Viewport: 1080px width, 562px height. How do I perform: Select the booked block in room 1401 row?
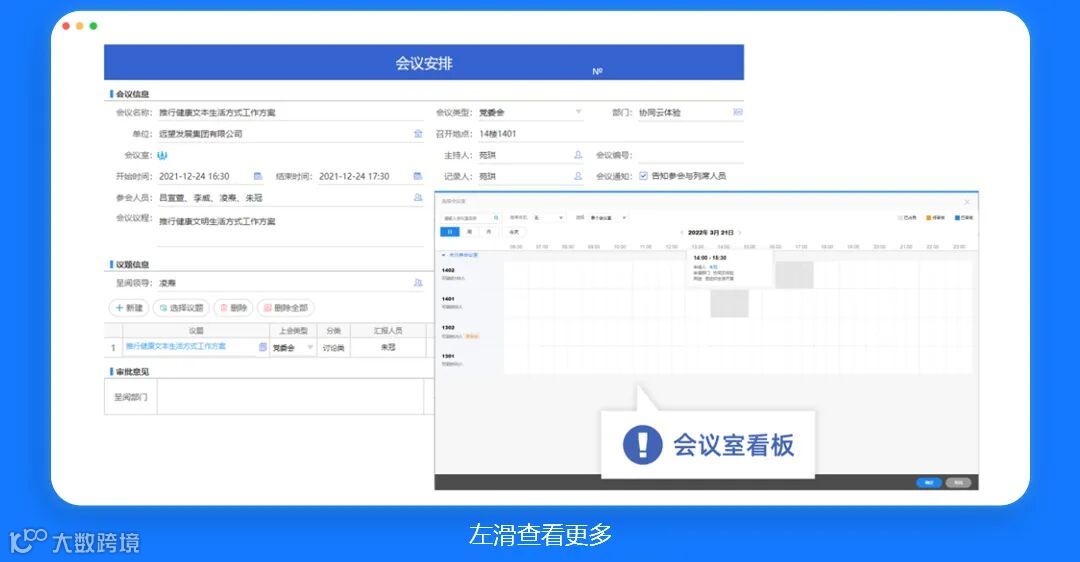click(x=729, y=304)
